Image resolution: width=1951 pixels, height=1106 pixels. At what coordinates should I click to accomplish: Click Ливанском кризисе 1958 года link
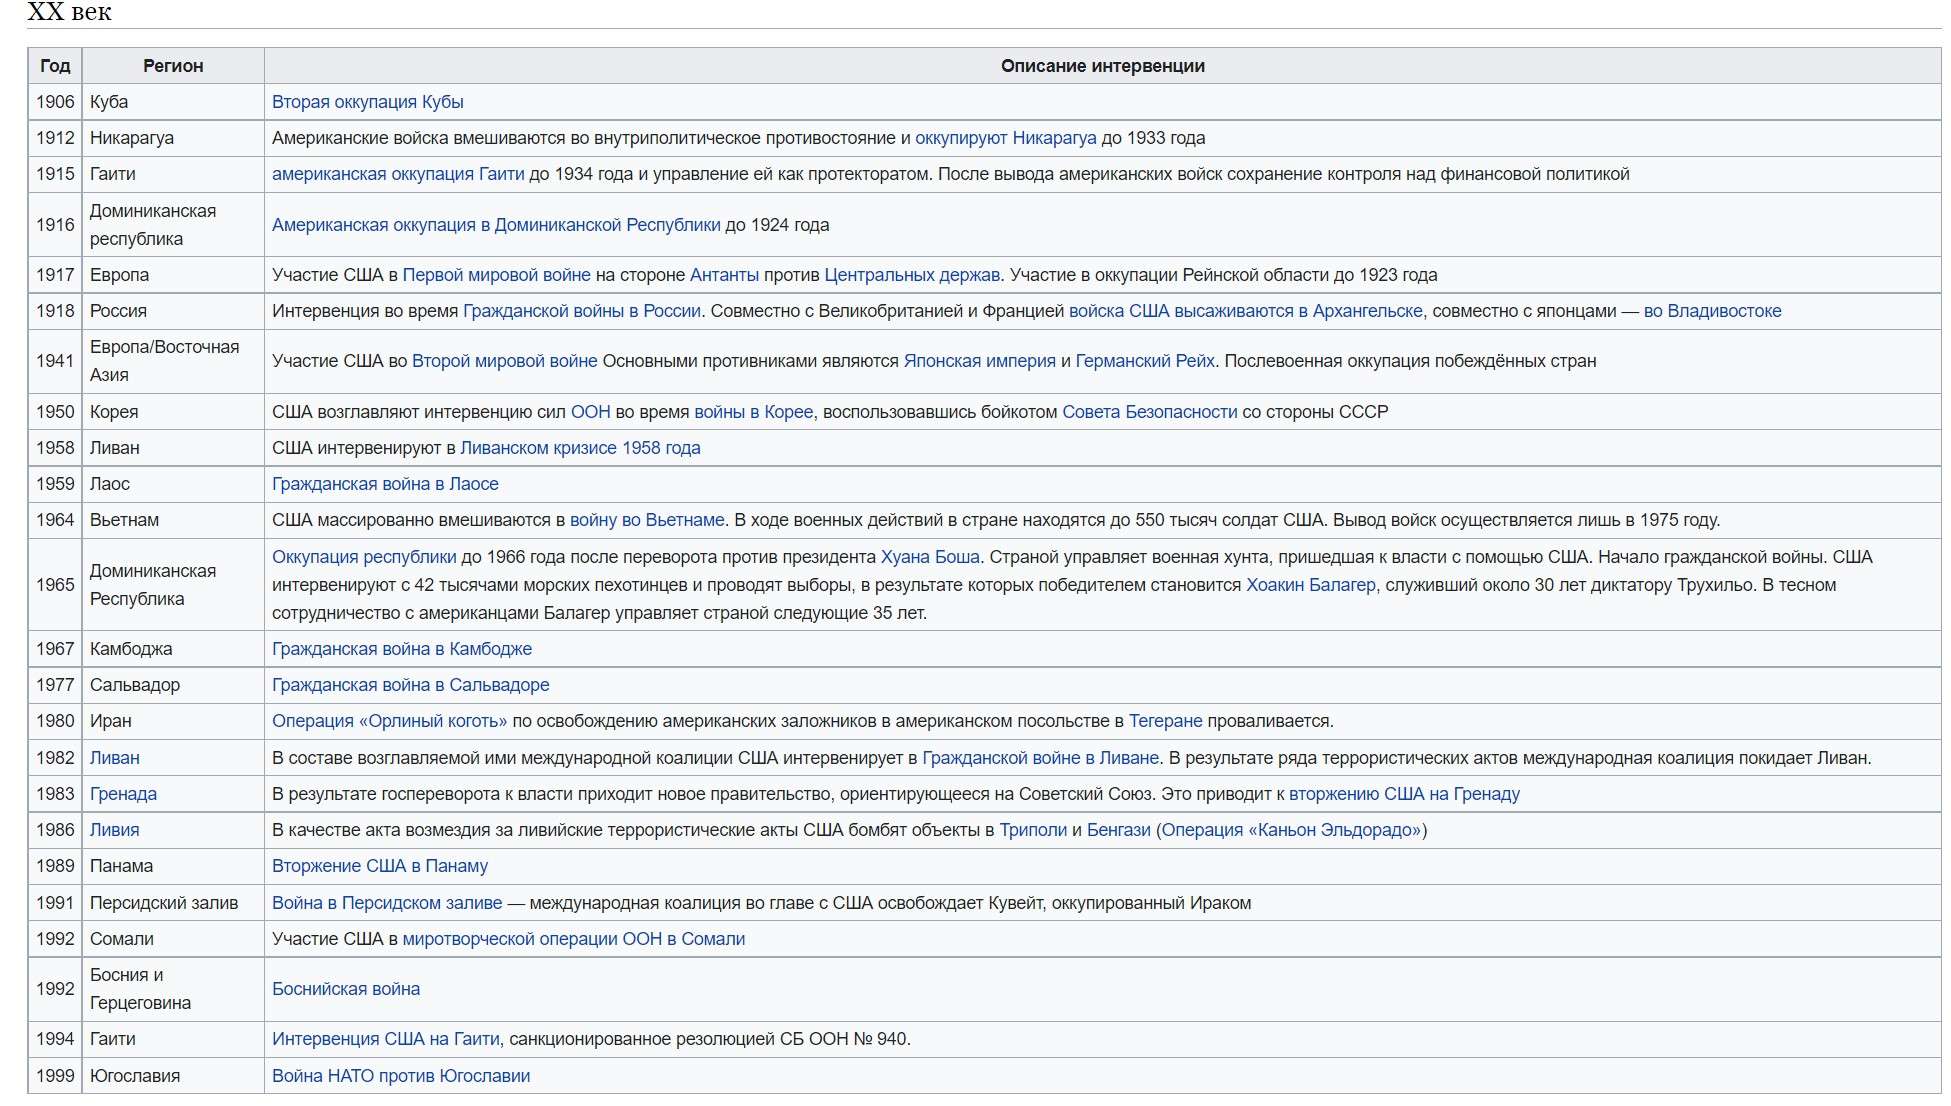coord(579,448)
